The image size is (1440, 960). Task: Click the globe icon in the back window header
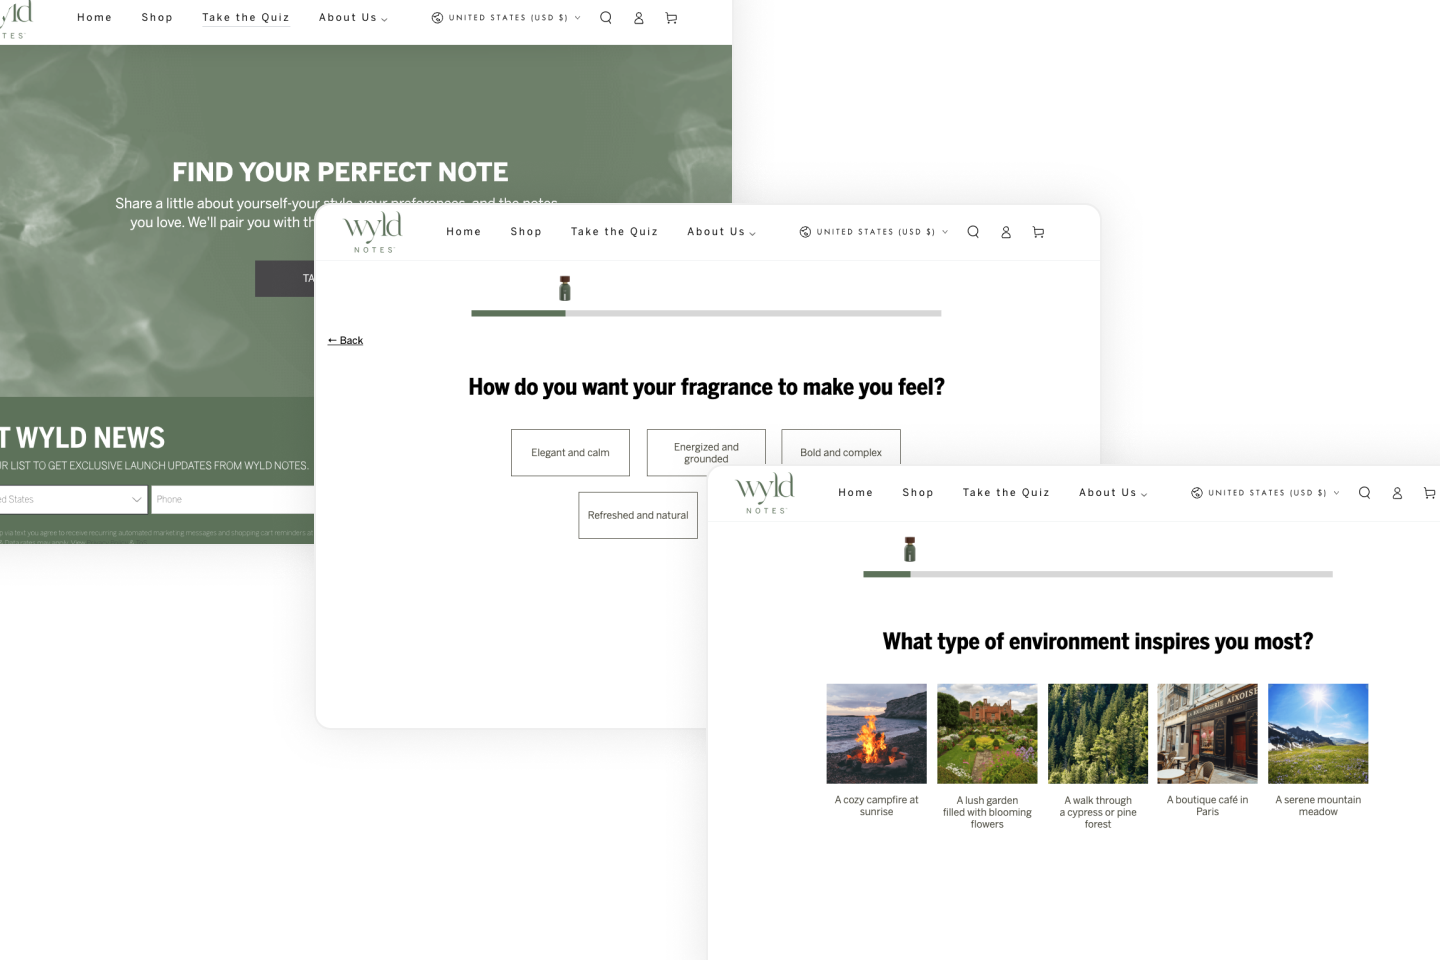[437, 18]
